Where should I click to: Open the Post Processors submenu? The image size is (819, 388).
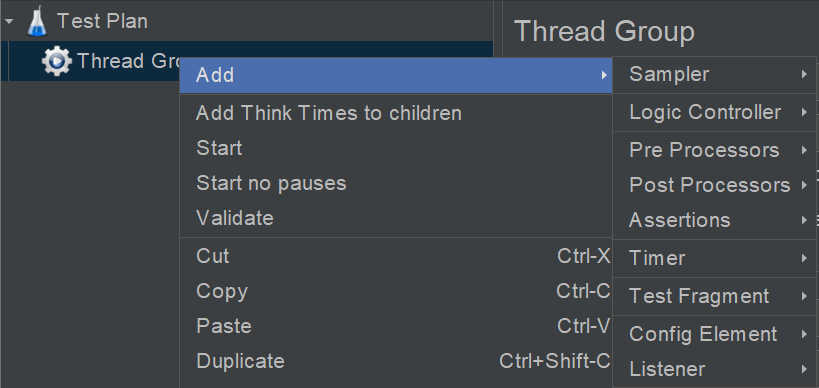pos(715,185)
